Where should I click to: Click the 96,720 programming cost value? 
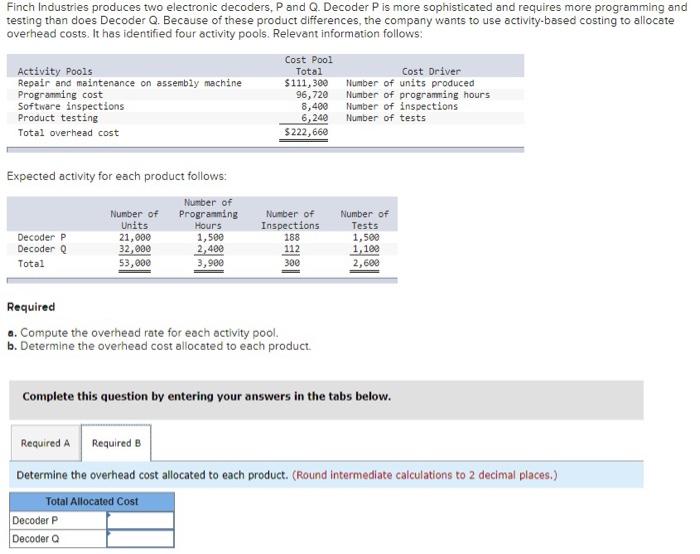312,95
